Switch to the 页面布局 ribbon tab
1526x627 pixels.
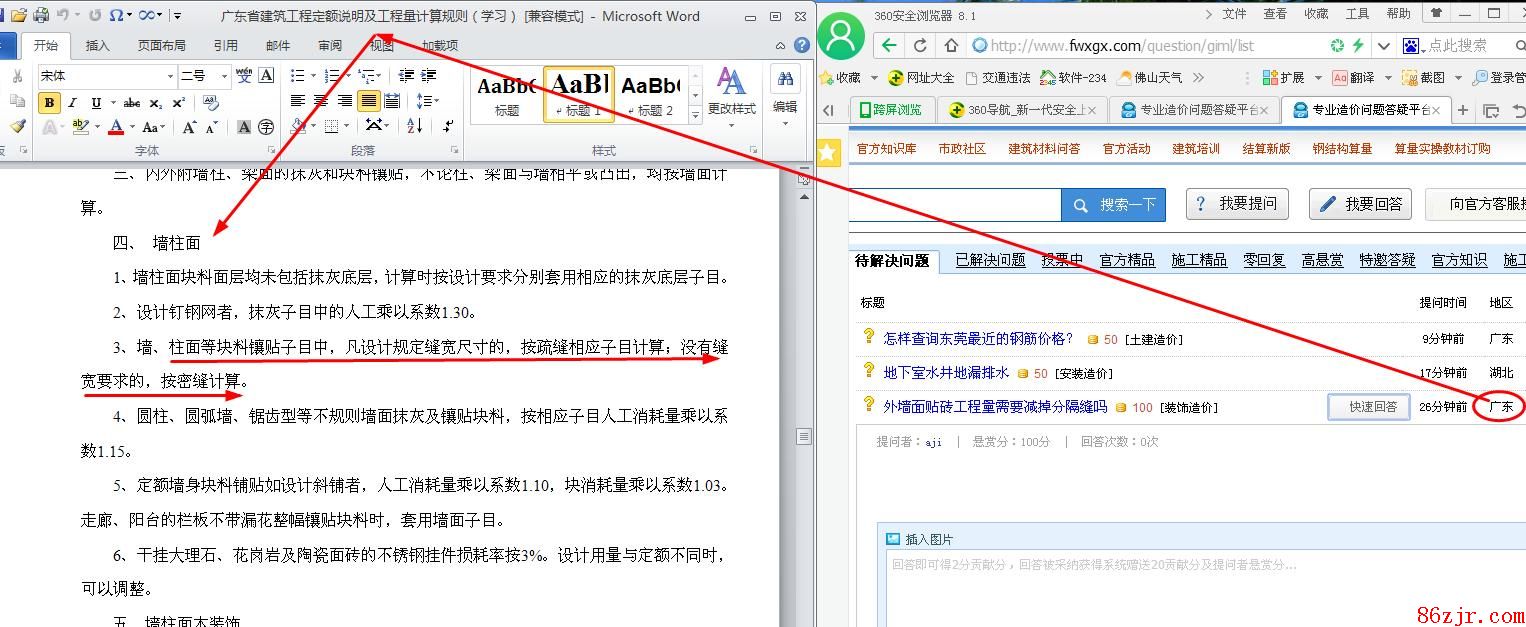click(161, 45)
